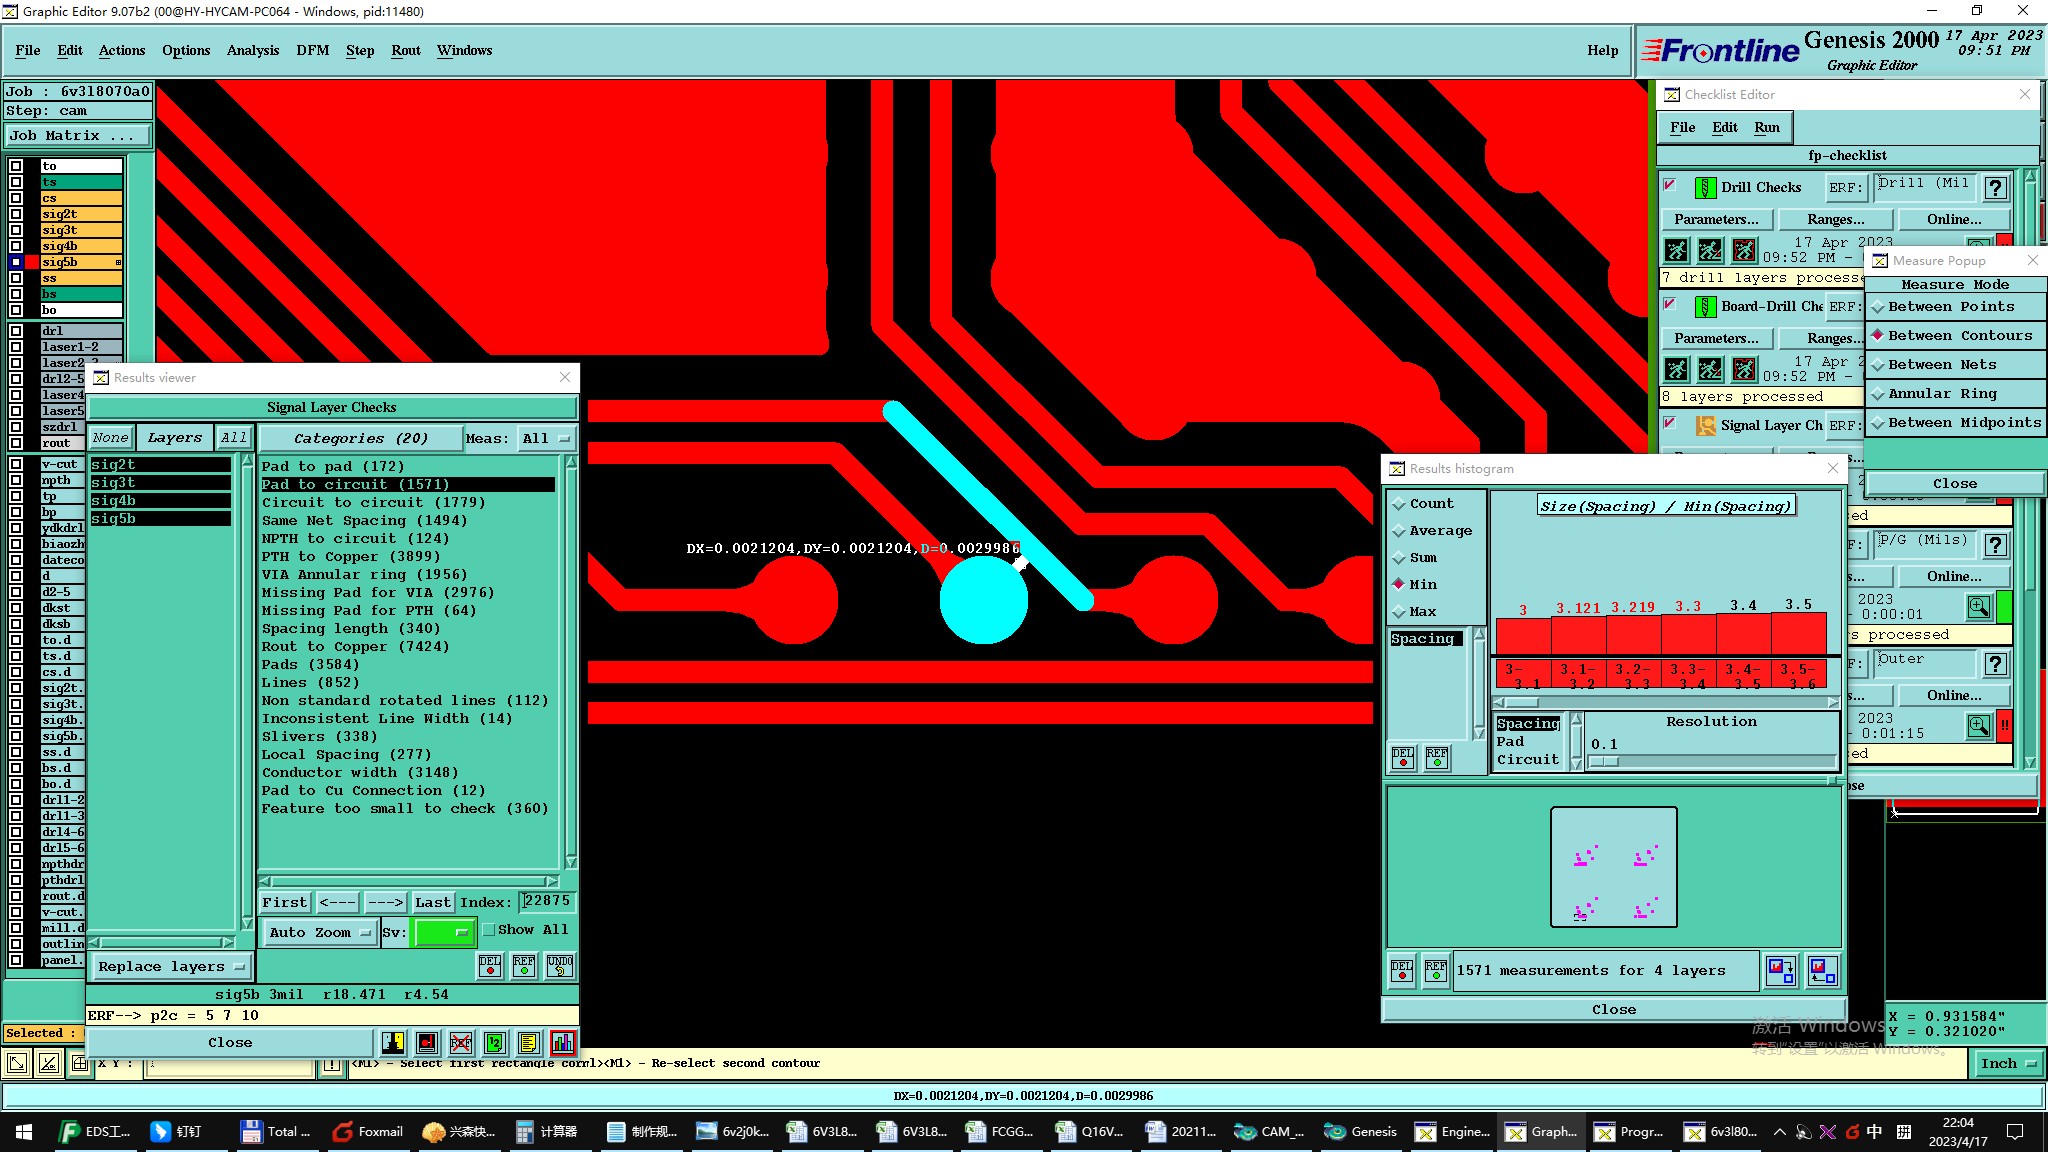Open the DFM menu

[312, 50]
